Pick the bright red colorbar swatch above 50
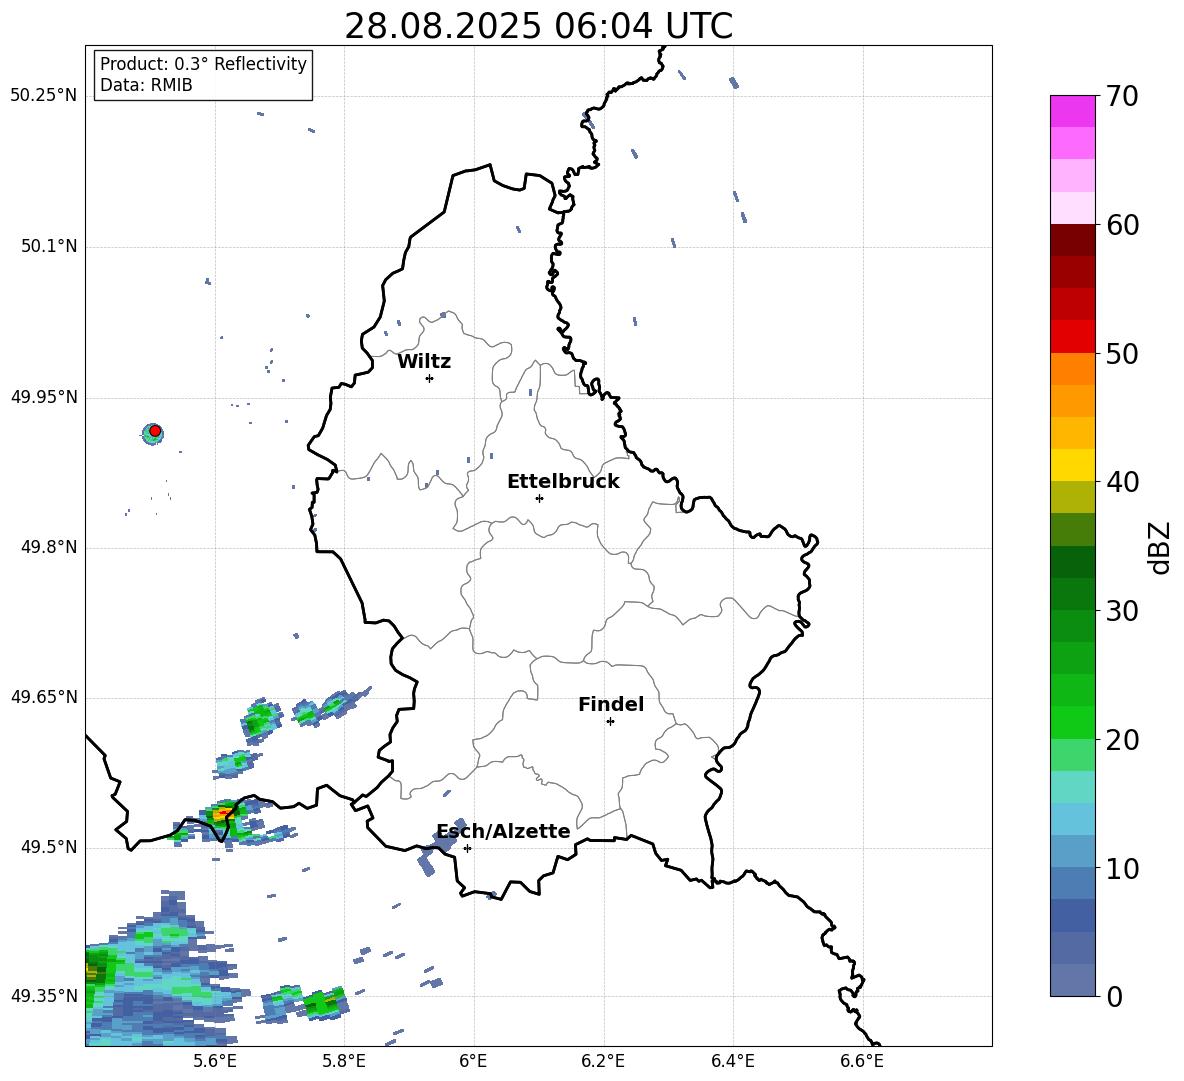This screenshot has height=1081, width=1184. click(1073, 337)
